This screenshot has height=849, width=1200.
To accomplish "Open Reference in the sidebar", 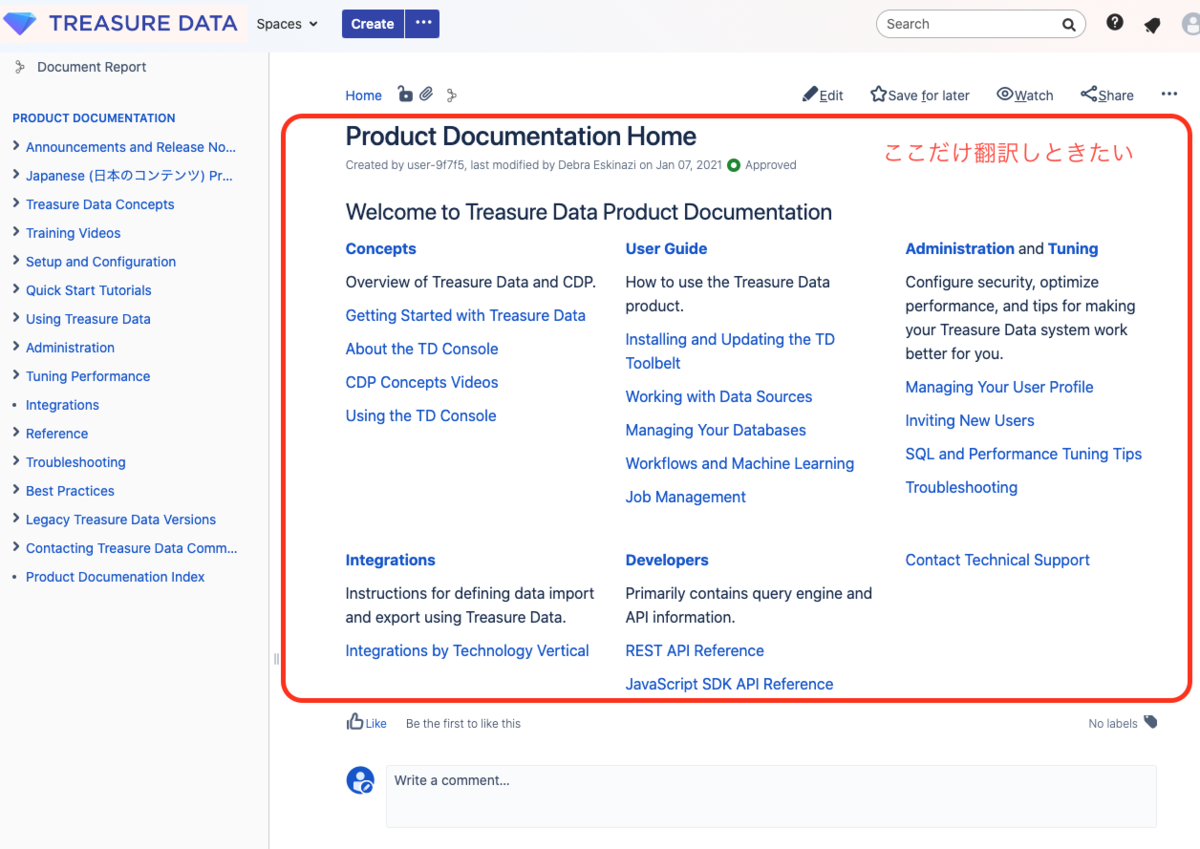I will coord(57,434).
